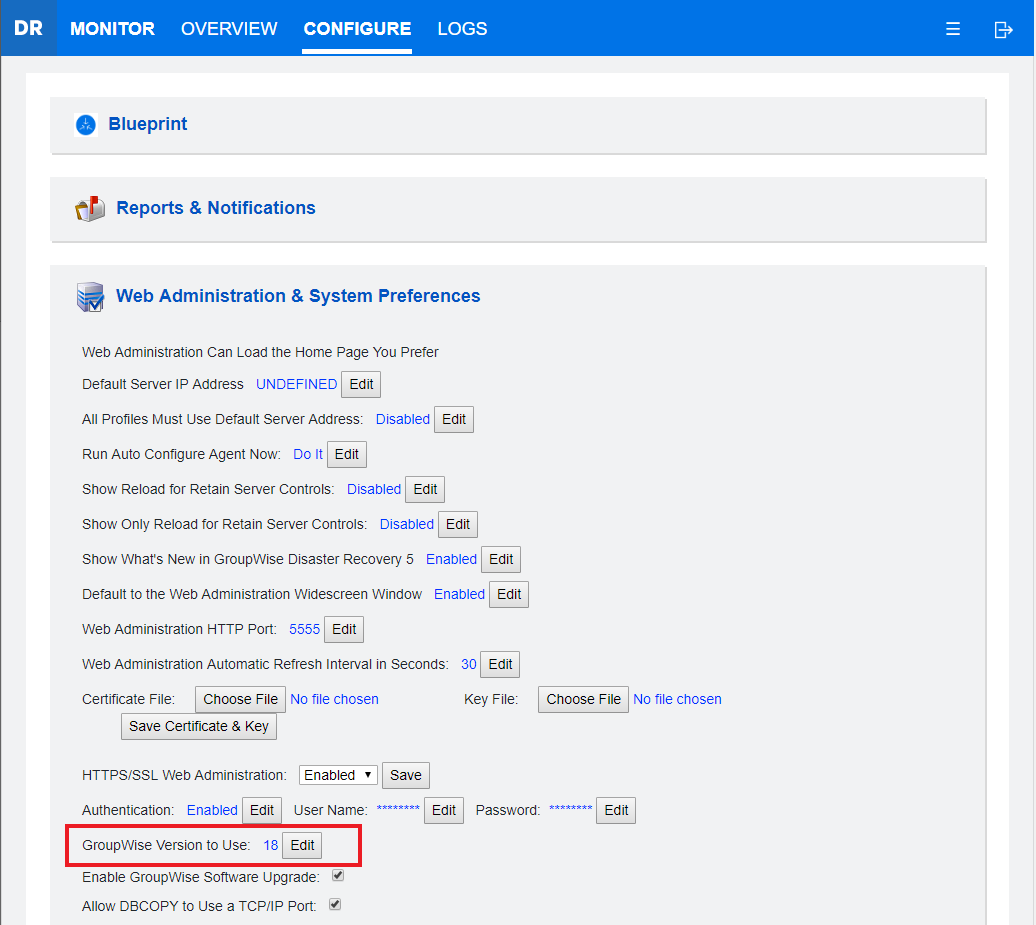
Task: Edit the Password
Action: 616,811
